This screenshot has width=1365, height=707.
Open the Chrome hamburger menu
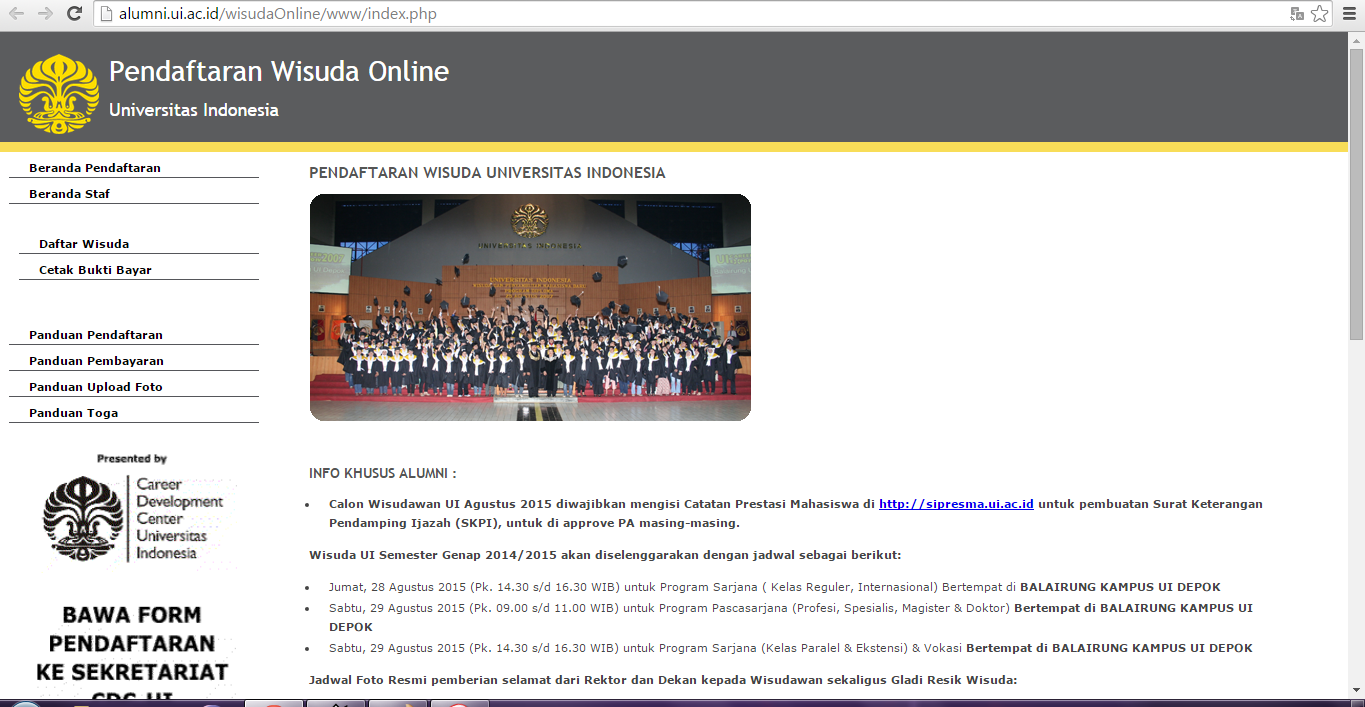pyautogui.click(x=1349, y=14)
